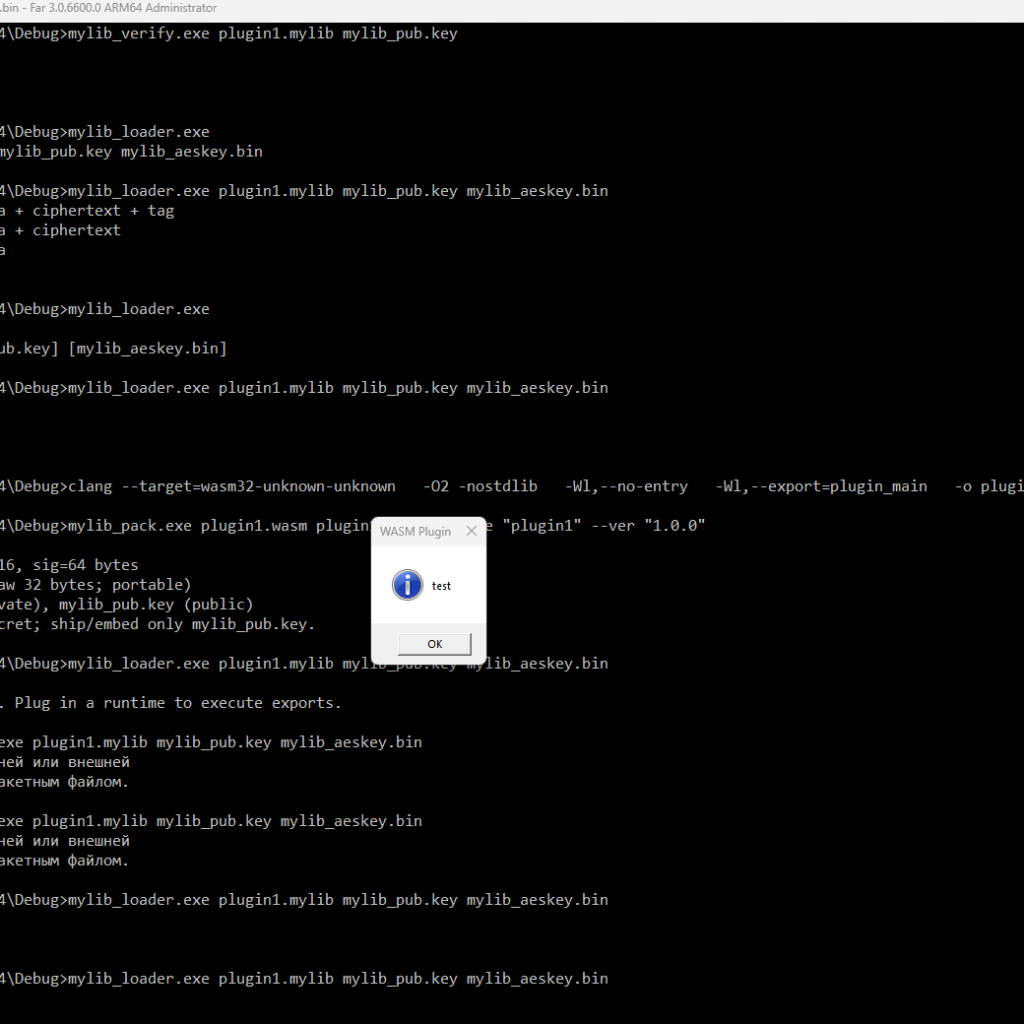
Task: Select the "test" message text in the dialog
Action: (441, 586)
